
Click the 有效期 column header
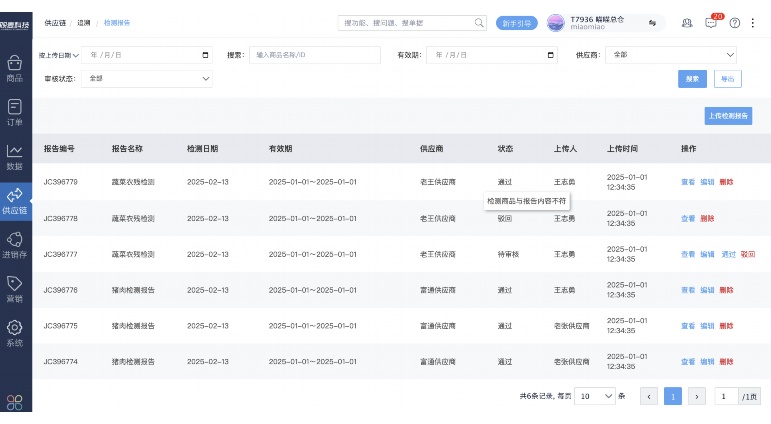(x=280, y=149)
